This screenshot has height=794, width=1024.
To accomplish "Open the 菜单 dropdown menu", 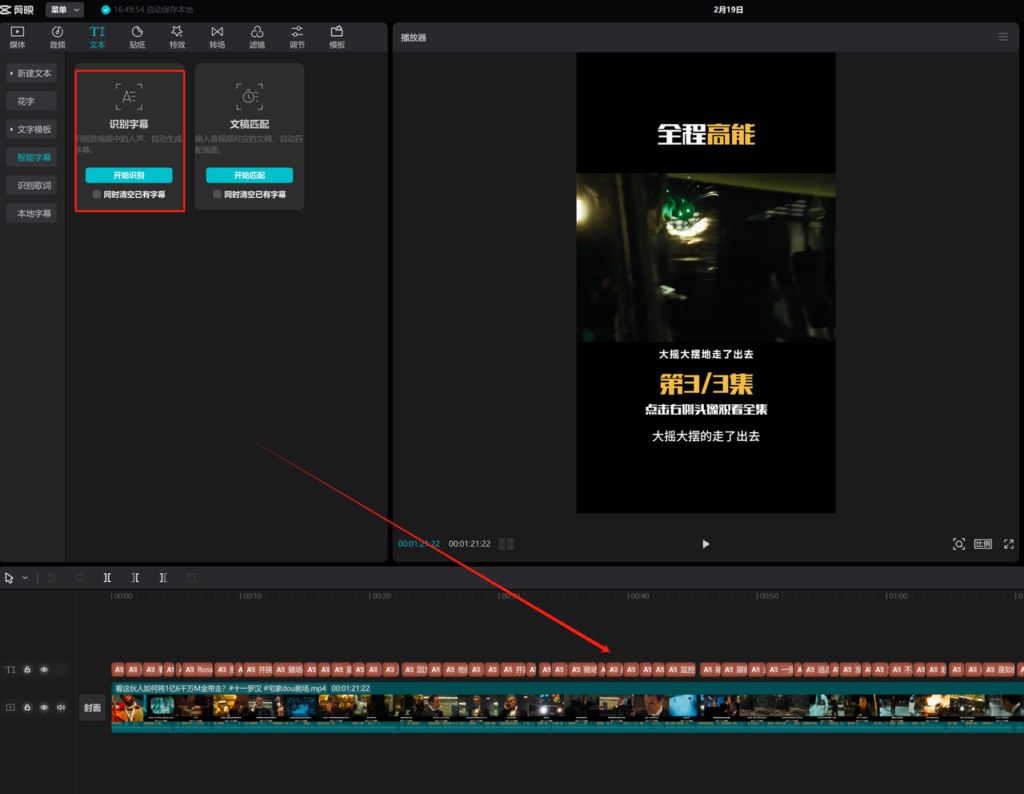I will [65, 10].
